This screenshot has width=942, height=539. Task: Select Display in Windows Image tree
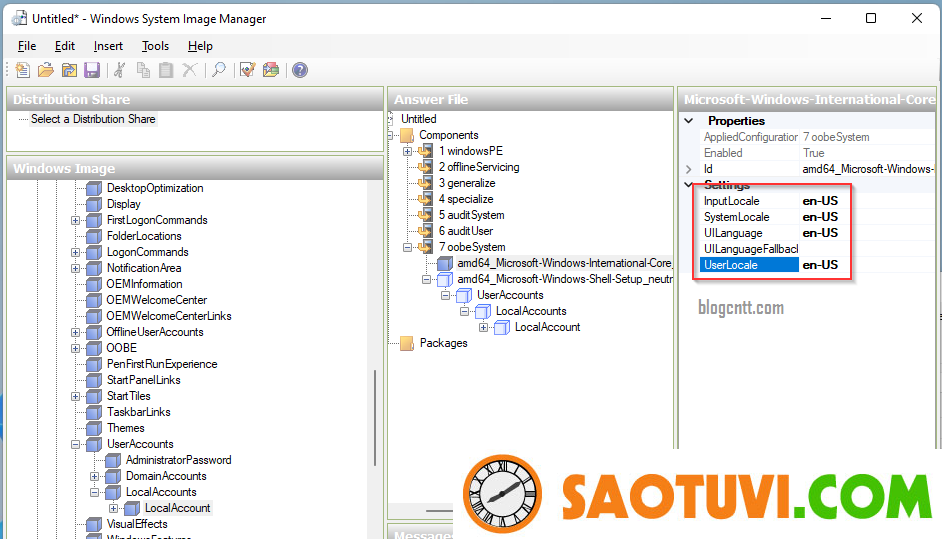pos(124,204)
